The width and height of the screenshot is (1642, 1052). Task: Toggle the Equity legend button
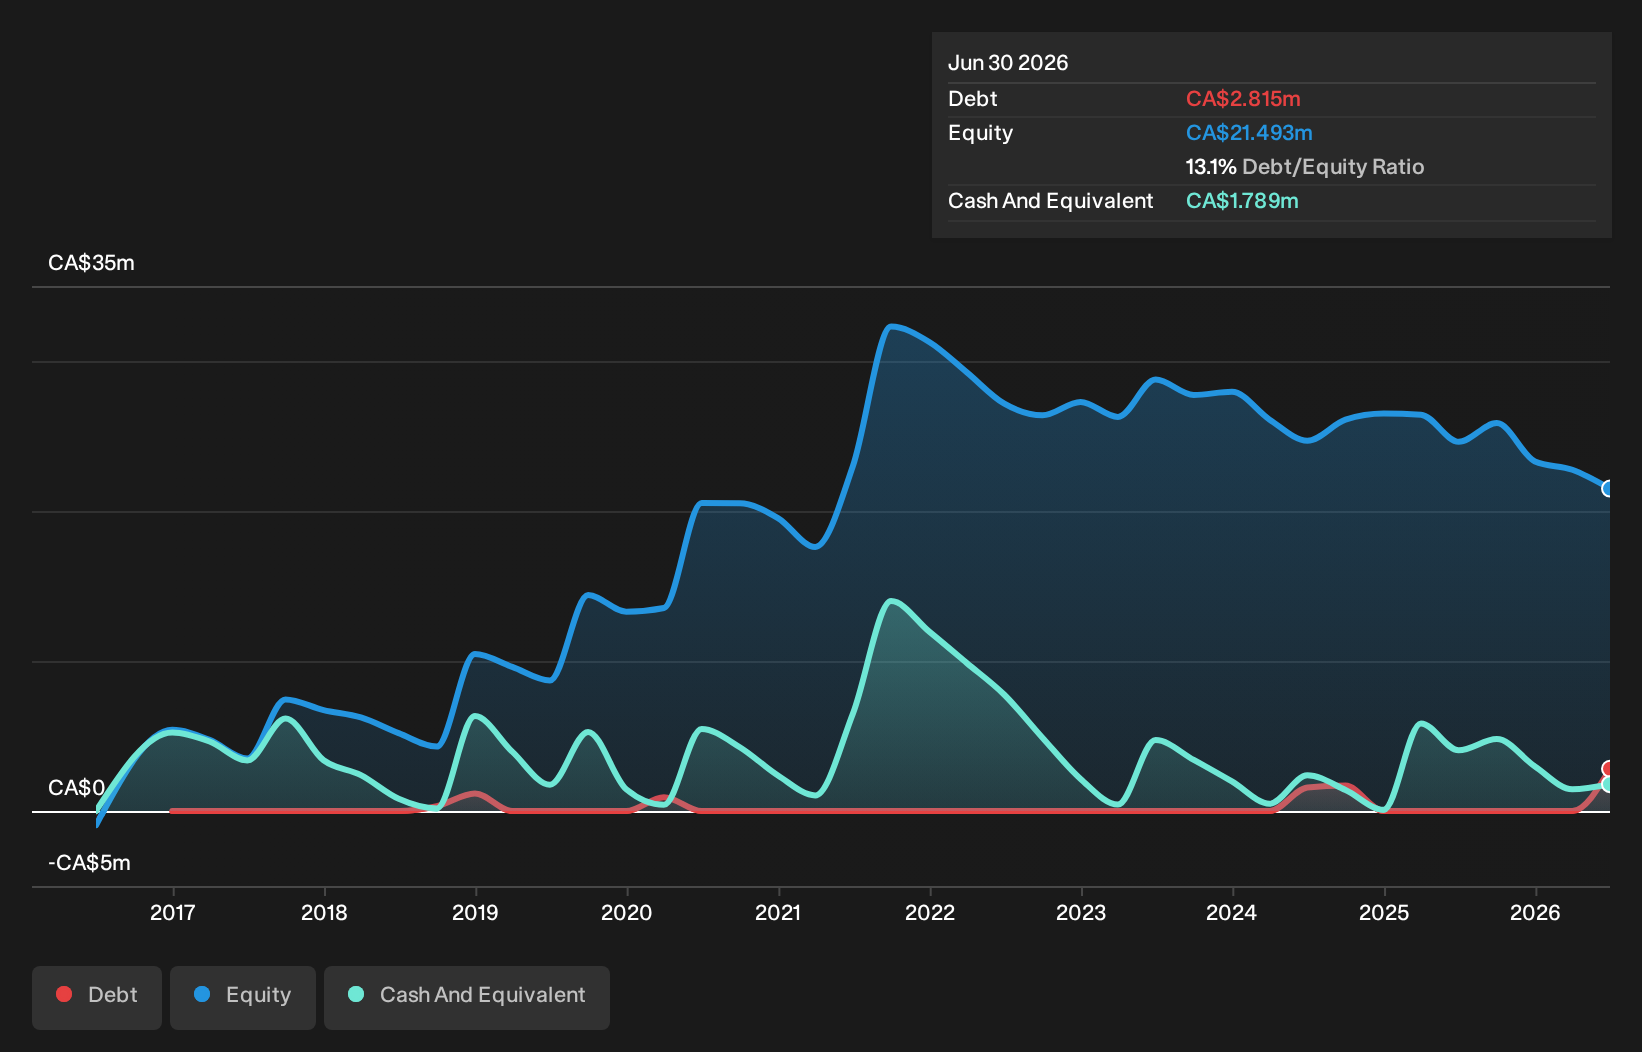243,997
